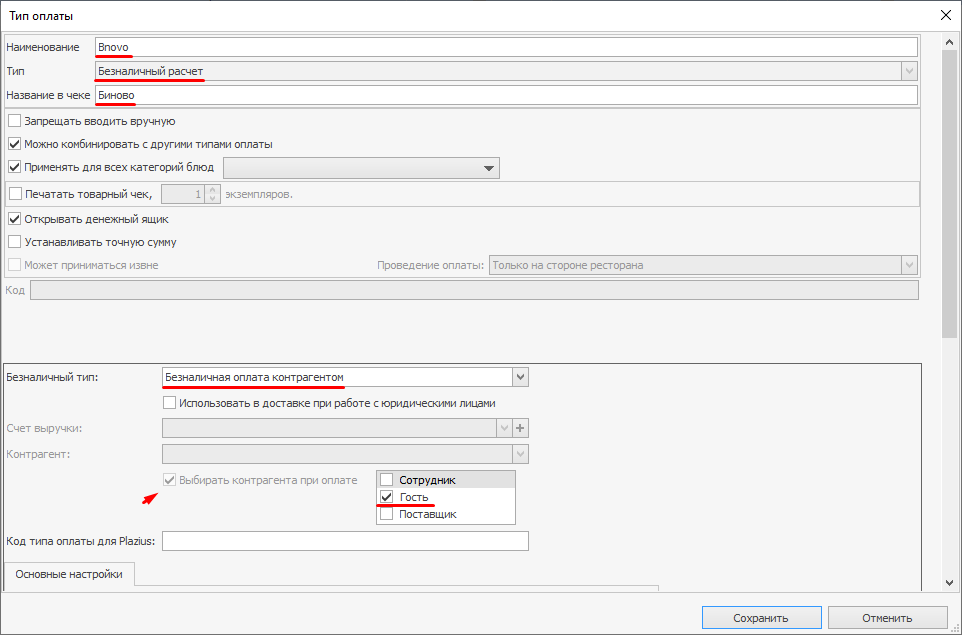
Task: Click the scrollbar down arrow
Action: [949, 583]
